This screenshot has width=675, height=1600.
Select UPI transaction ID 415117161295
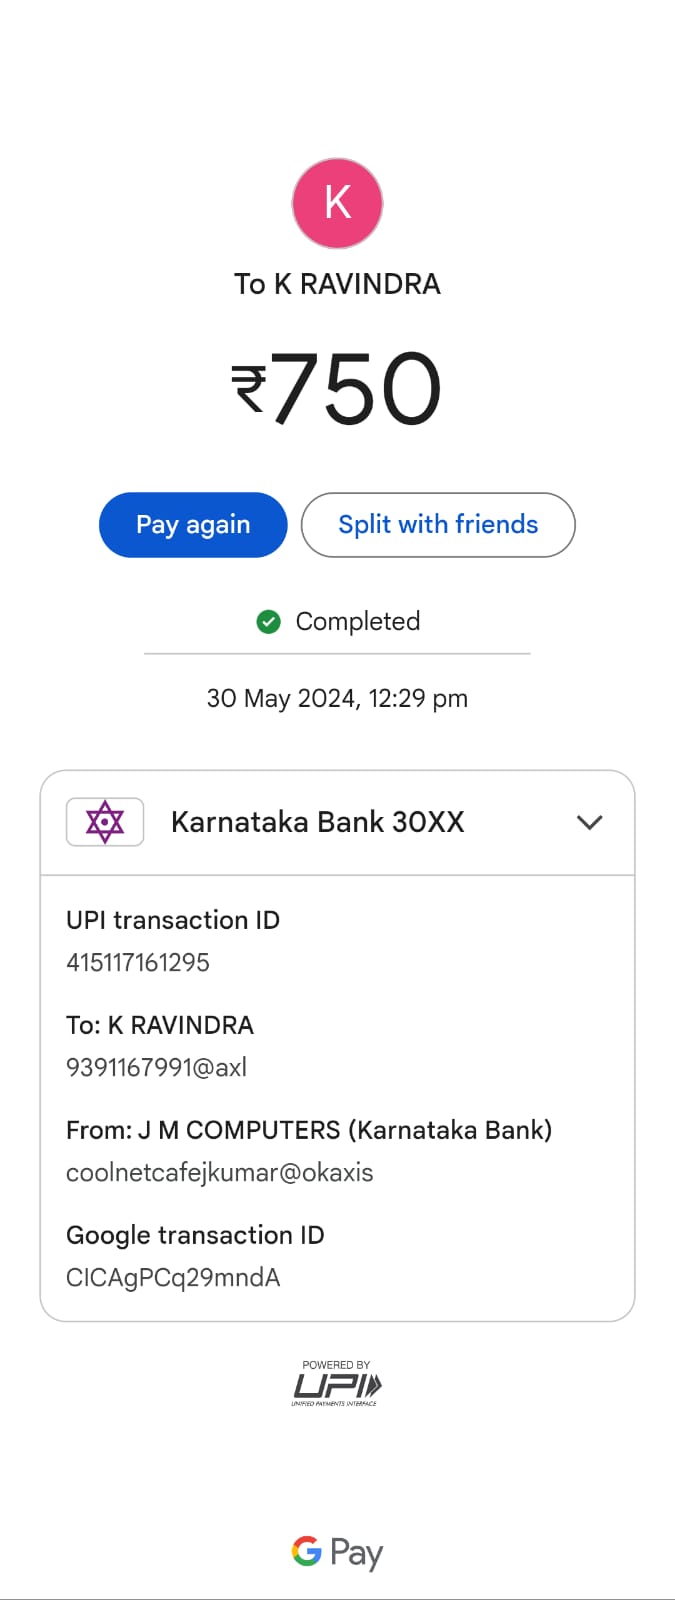[138, 963]
